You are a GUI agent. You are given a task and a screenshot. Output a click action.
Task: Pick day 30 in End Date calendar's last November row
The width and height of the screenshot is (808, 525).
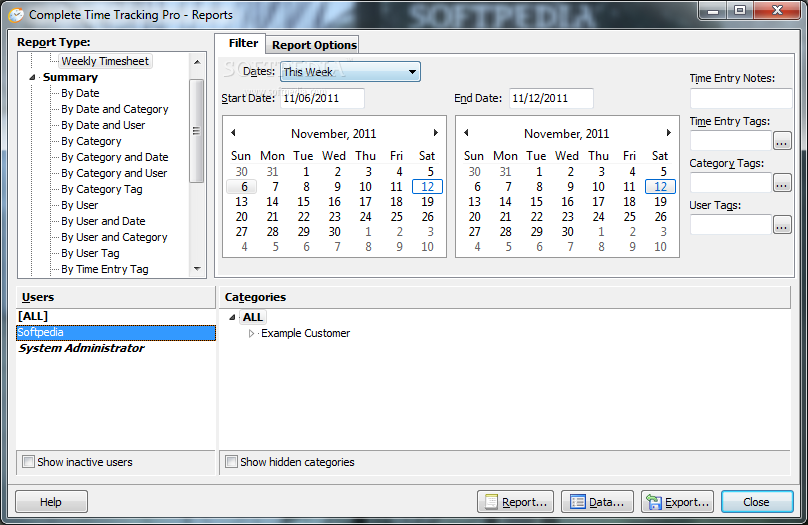tap(567, 231)
